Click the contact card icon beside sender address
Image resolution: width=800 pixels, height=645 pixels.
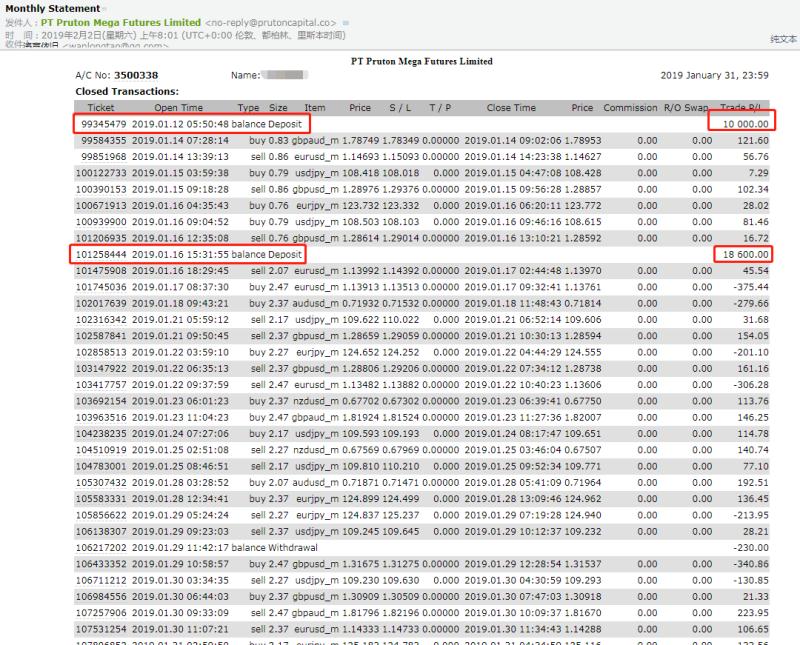(345, 23)
